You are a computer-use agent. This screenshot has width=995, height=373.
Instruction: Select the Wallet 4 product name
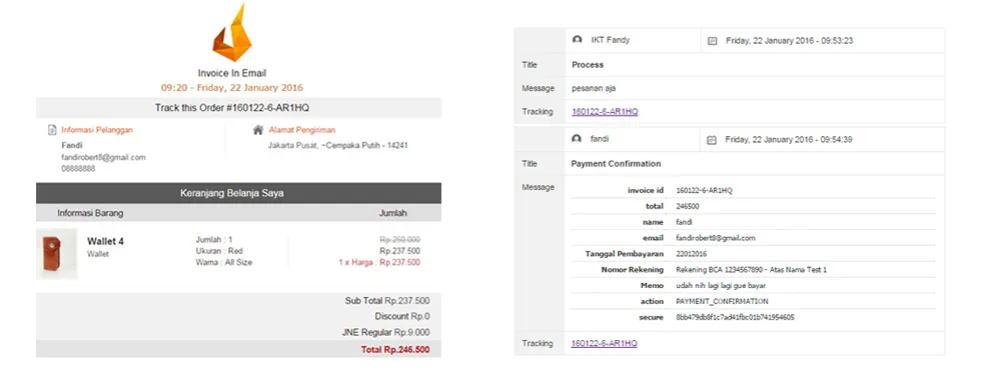coord(105,242)
